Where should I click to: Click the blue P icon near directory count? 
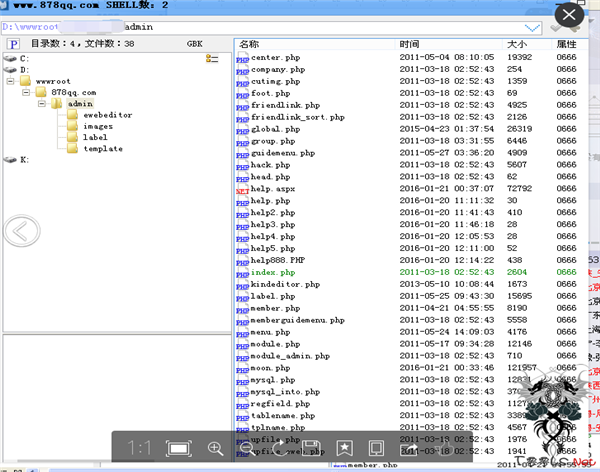pyautogui.click(x=13, y=44)
